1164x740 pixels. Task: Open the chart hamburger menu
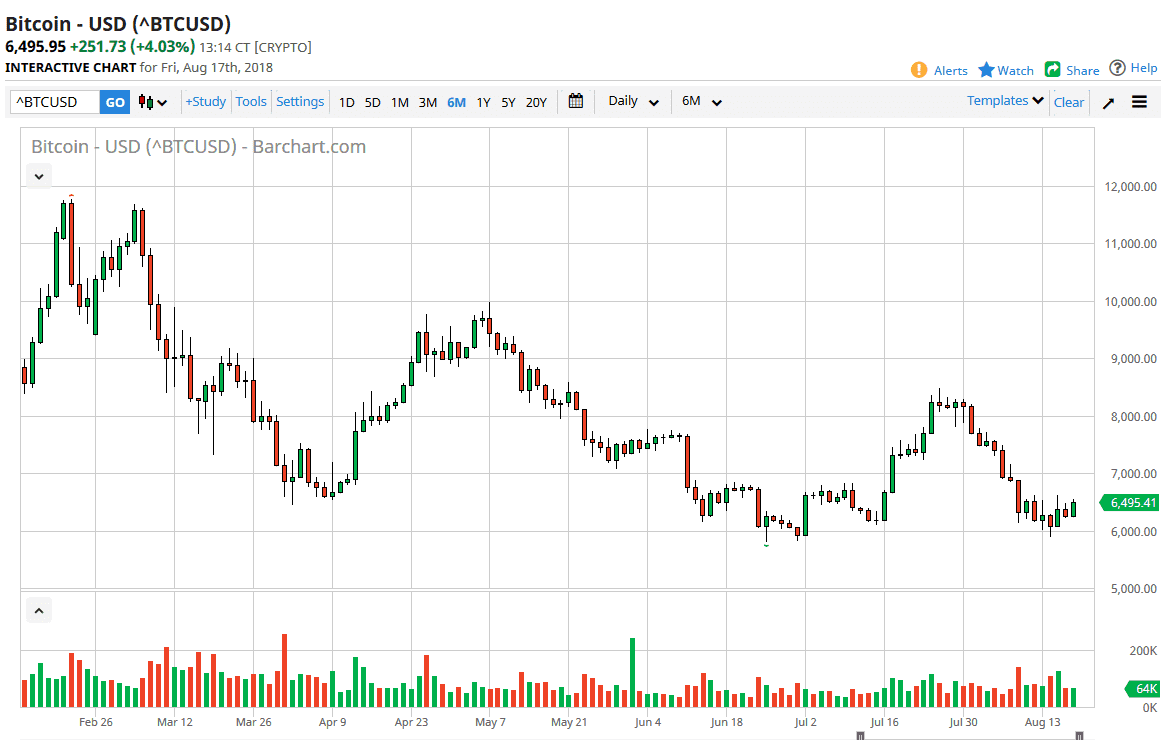1140,101
